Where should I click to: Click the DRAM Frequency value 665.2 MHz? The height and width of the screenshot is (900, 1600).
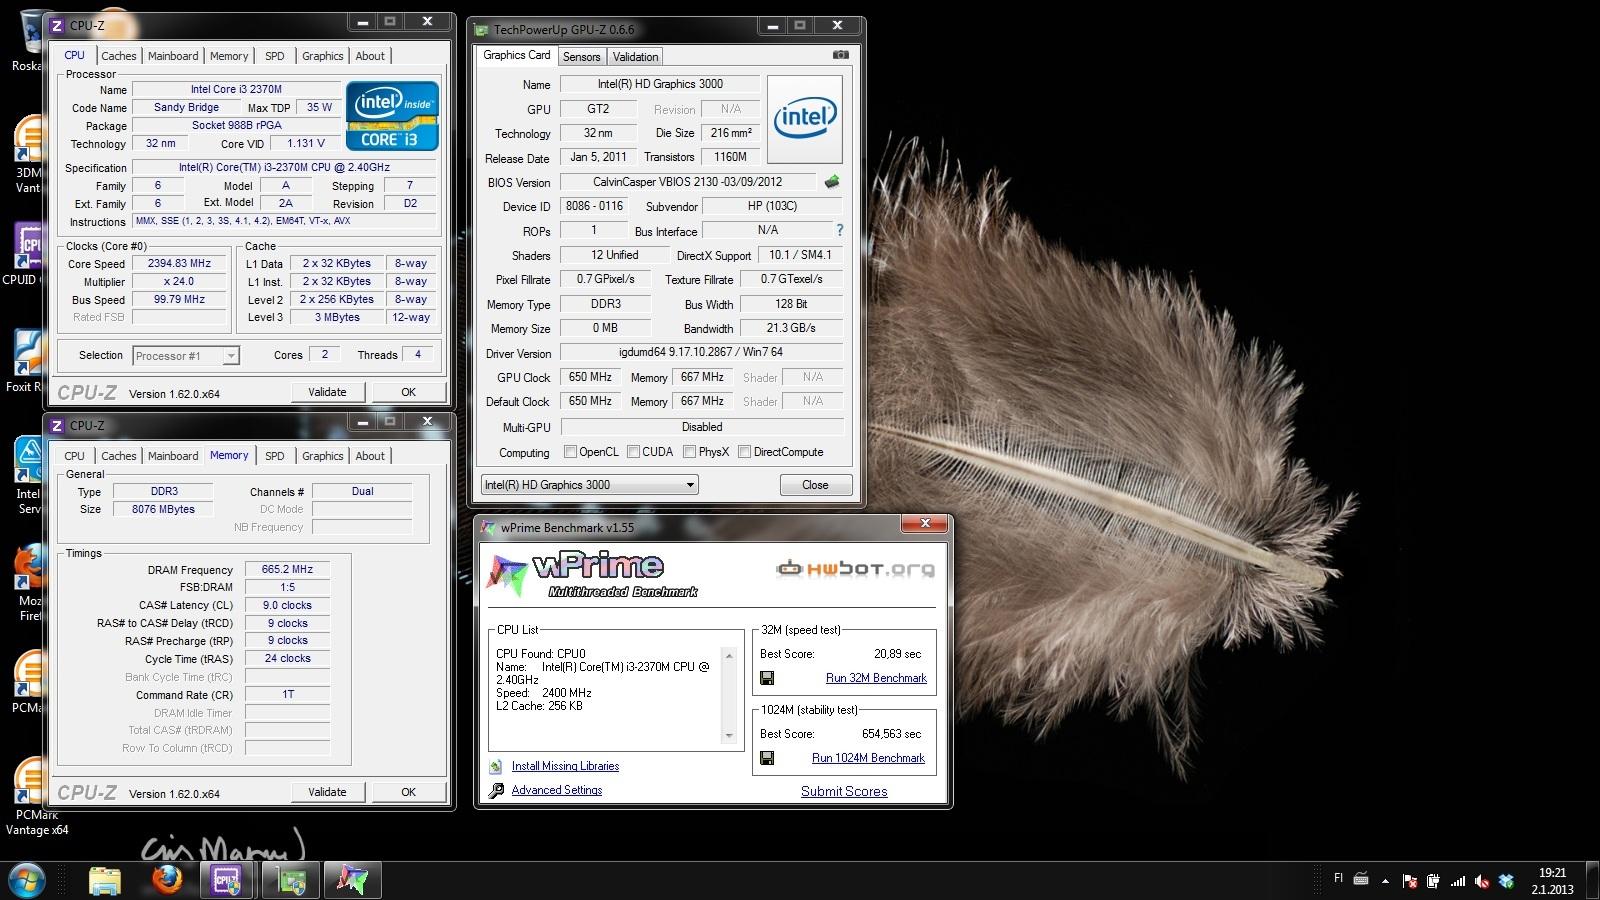(287, 569)
